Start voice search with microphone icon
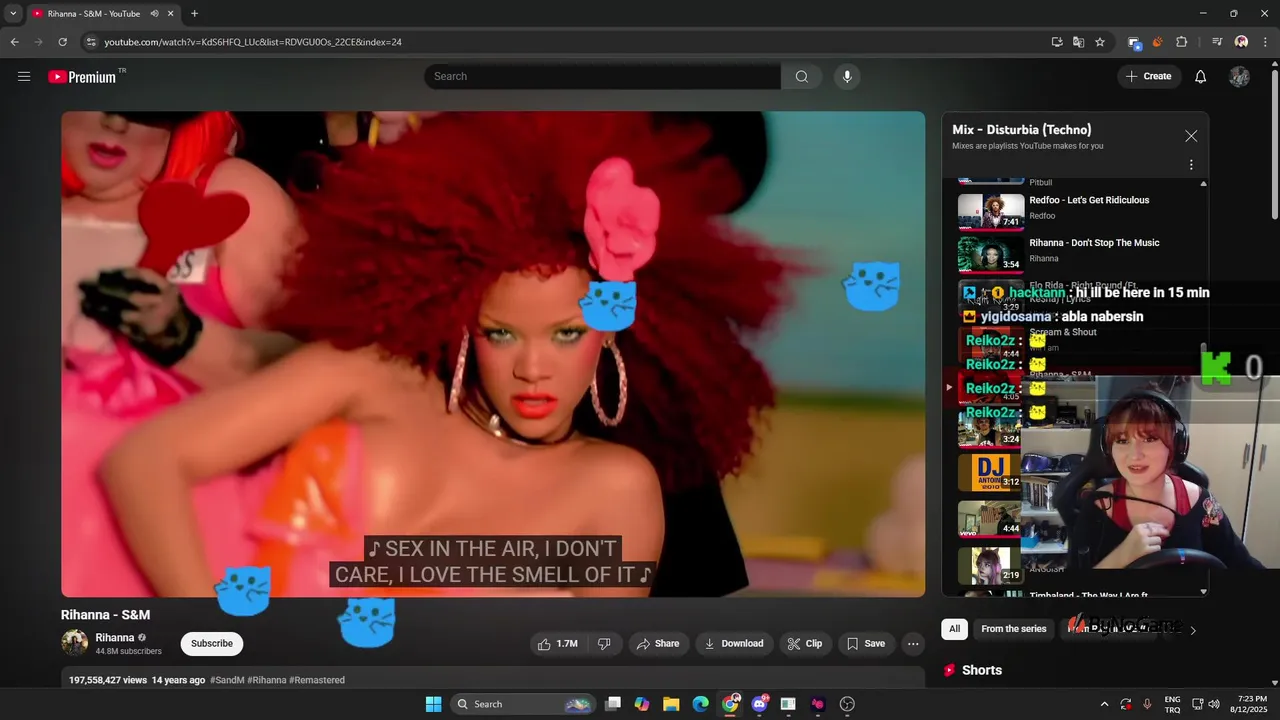 (x=847, y=76)
